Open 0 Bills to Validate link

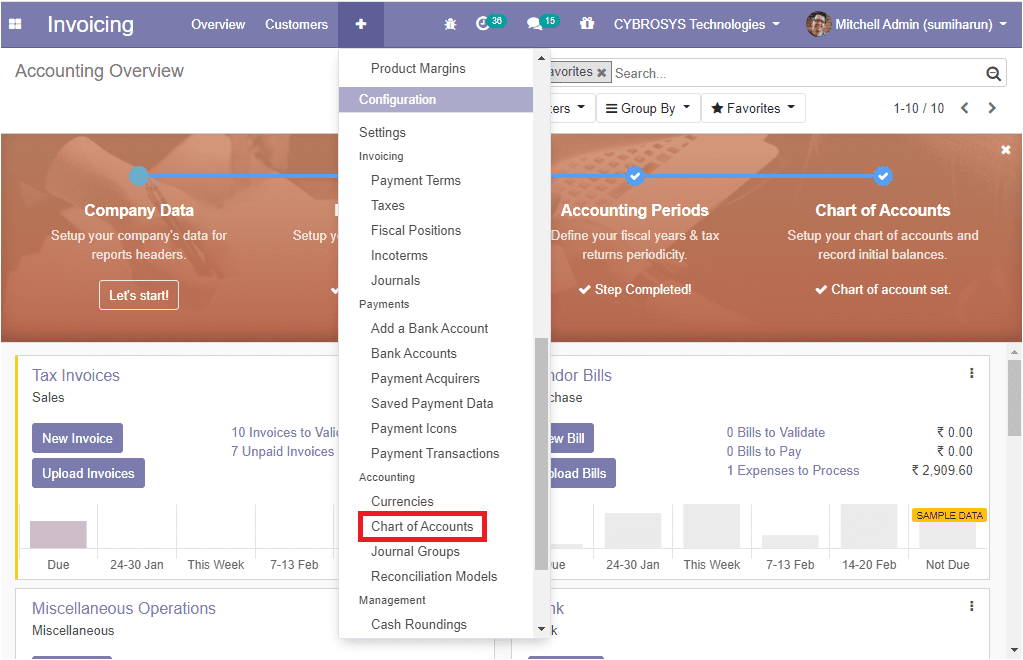[776, 432]
